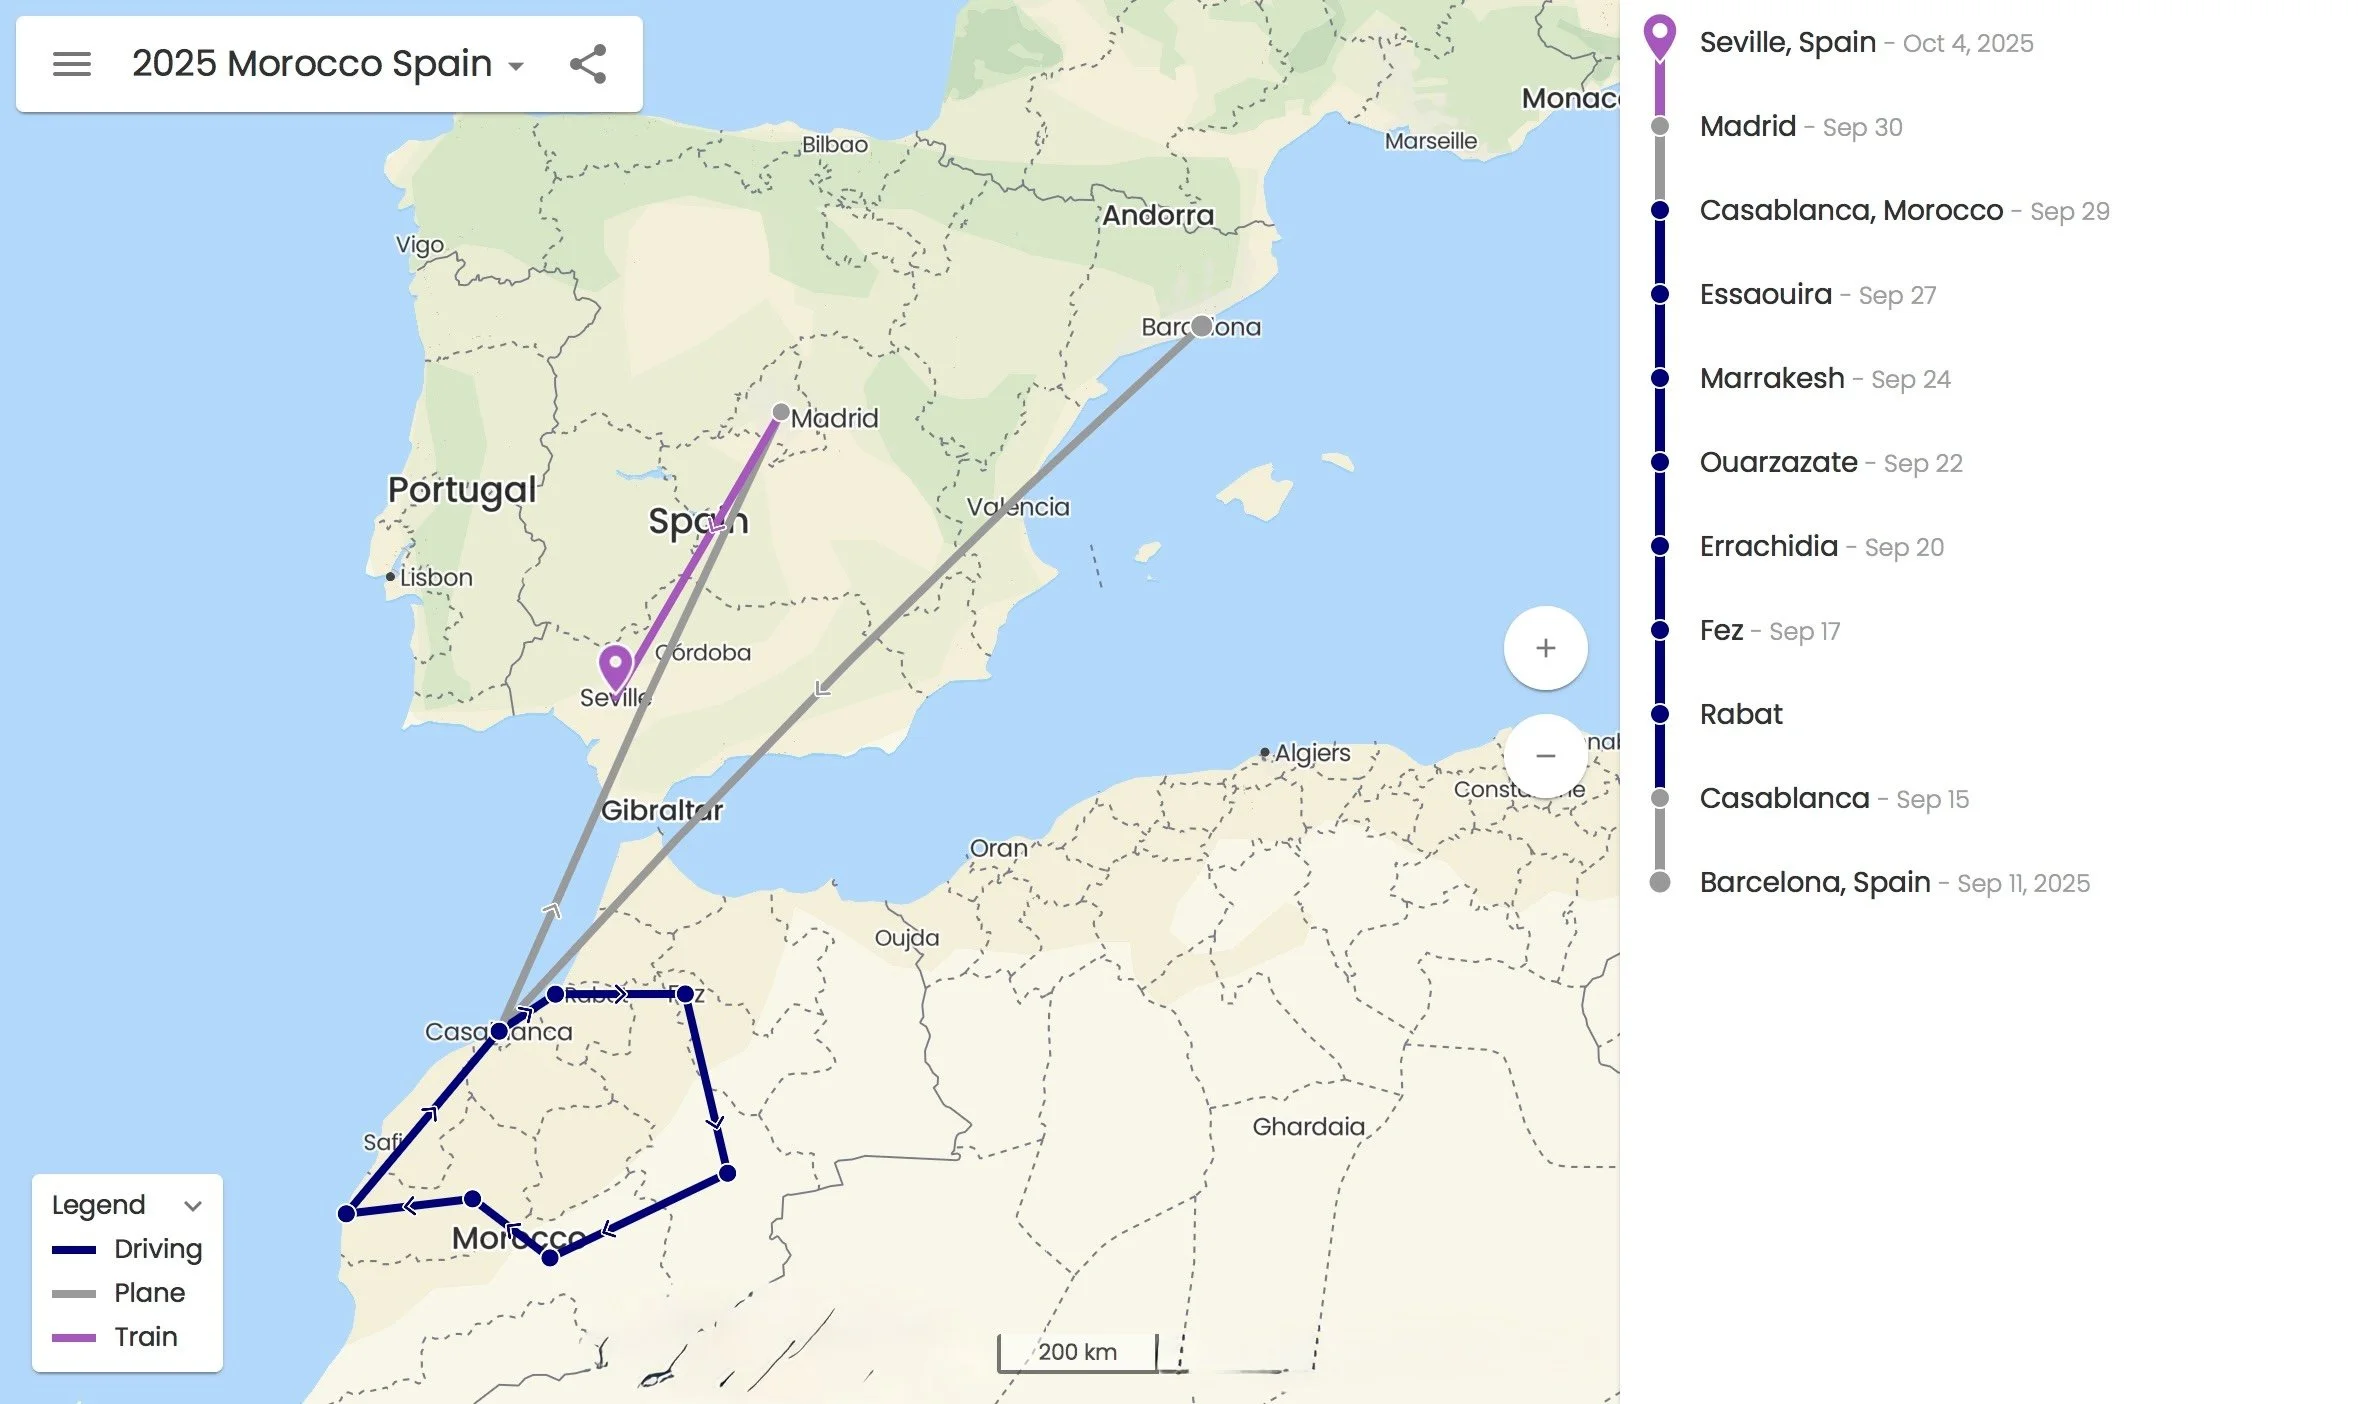The image size is (2360, 1404).
Task: Click the Madrid gray map marker
Action: click(x=781, y=412)
